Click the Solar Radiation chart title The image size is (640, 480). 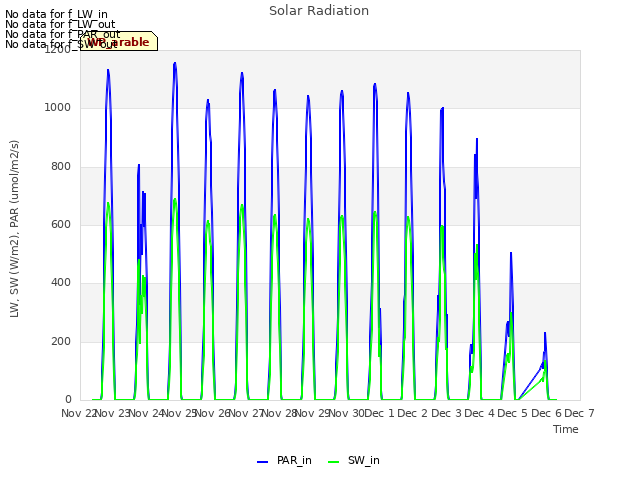pyautogui.click(x=319, y=11)
